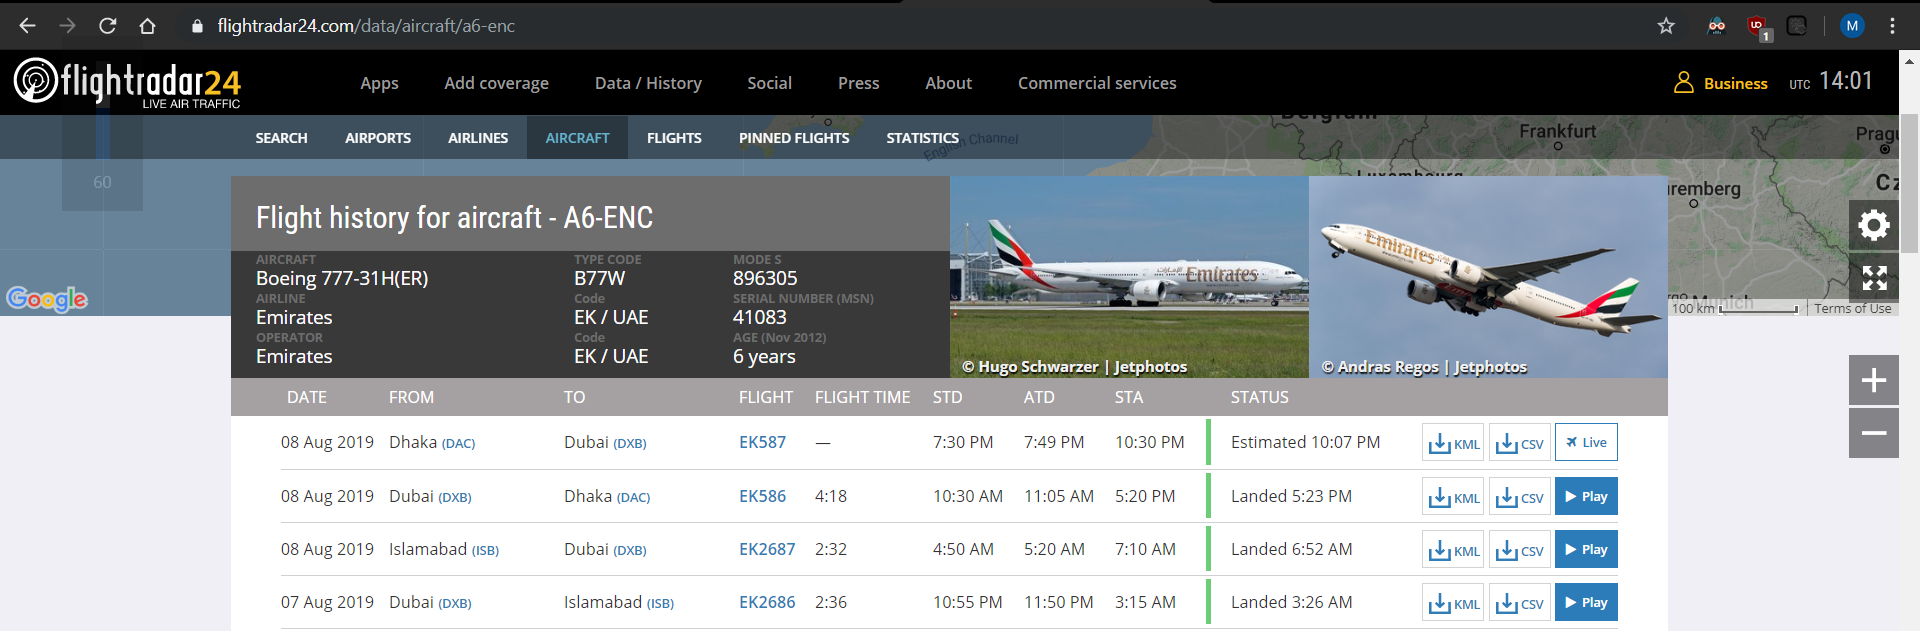Image resolution: width=1920 pixels, height=631 pixels.
Task: Click 'Estimated 10:07 PM' status text
Action: pos(1305,443)
